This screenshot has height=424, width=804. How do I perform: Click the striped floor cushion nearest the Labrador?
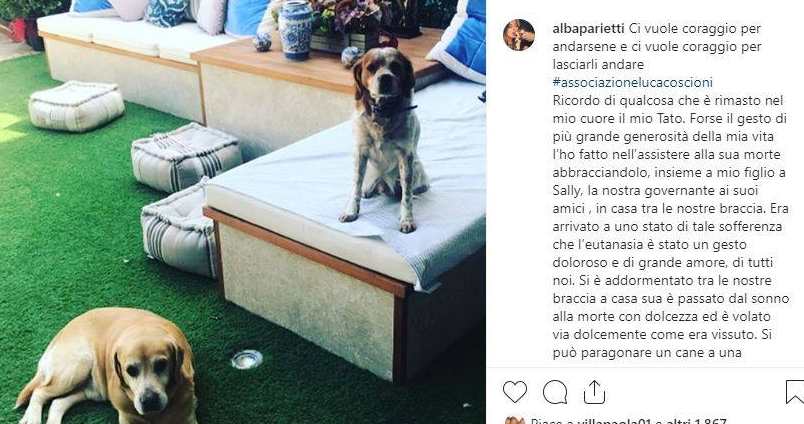click(178, 232)
